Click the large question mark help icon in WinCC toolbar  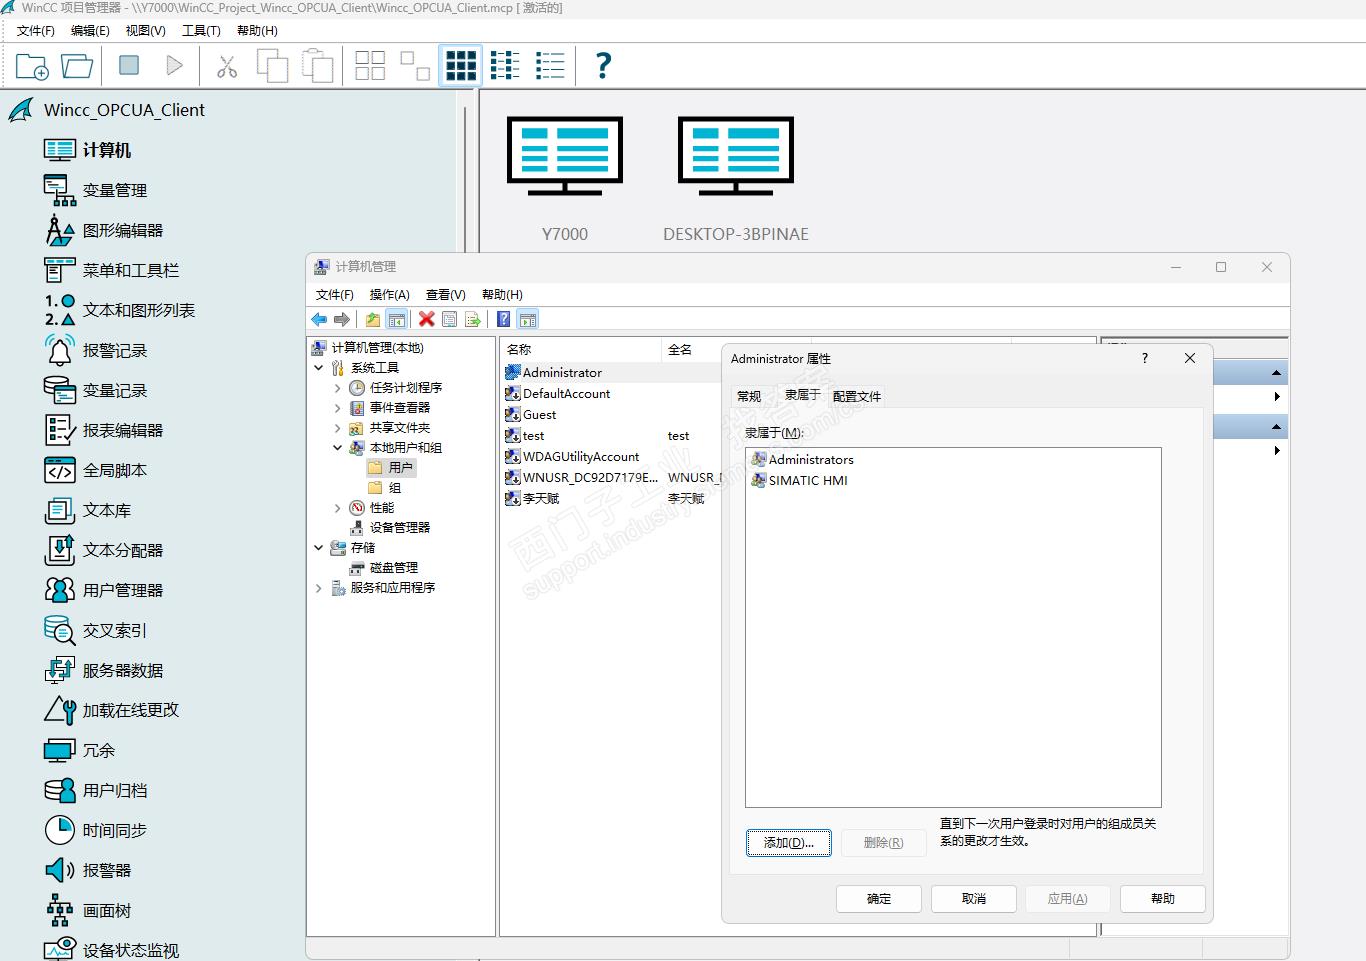coord(603,66)
